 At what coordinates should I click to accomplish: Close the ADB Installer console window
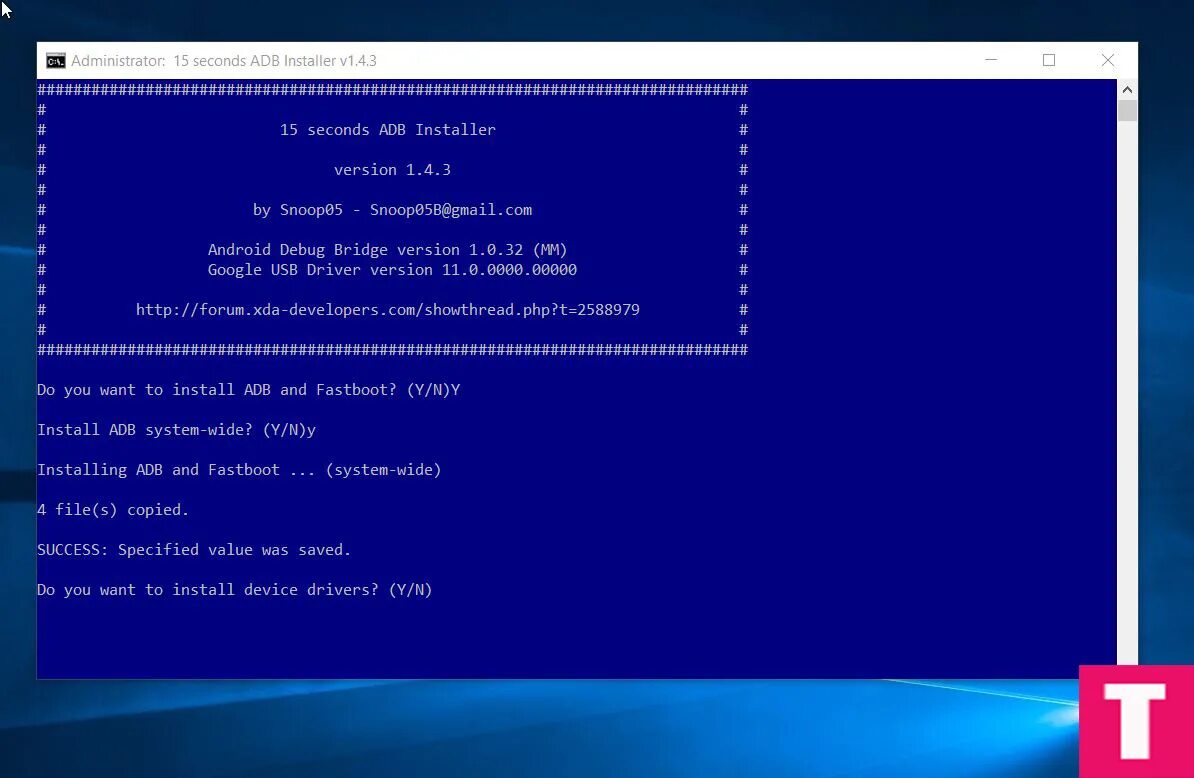(x=1108, y=60)
